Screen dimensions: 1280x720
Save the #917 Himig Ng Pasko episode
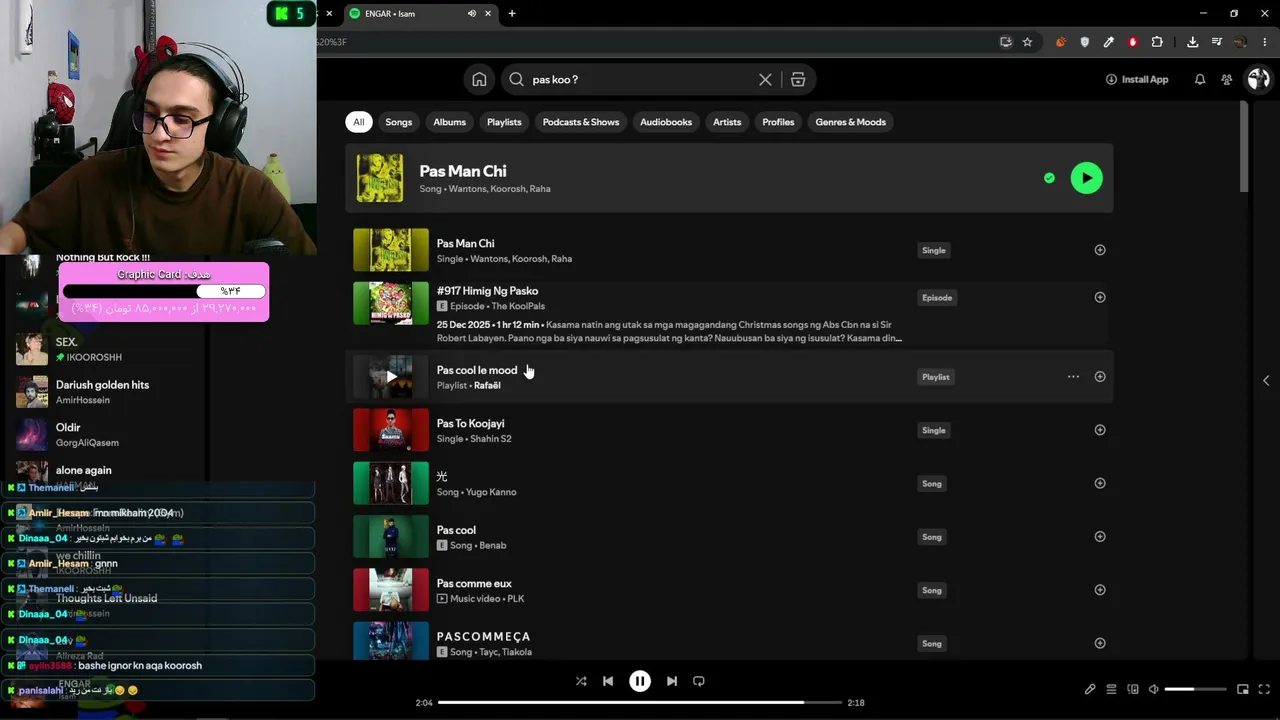[1100, 297]
